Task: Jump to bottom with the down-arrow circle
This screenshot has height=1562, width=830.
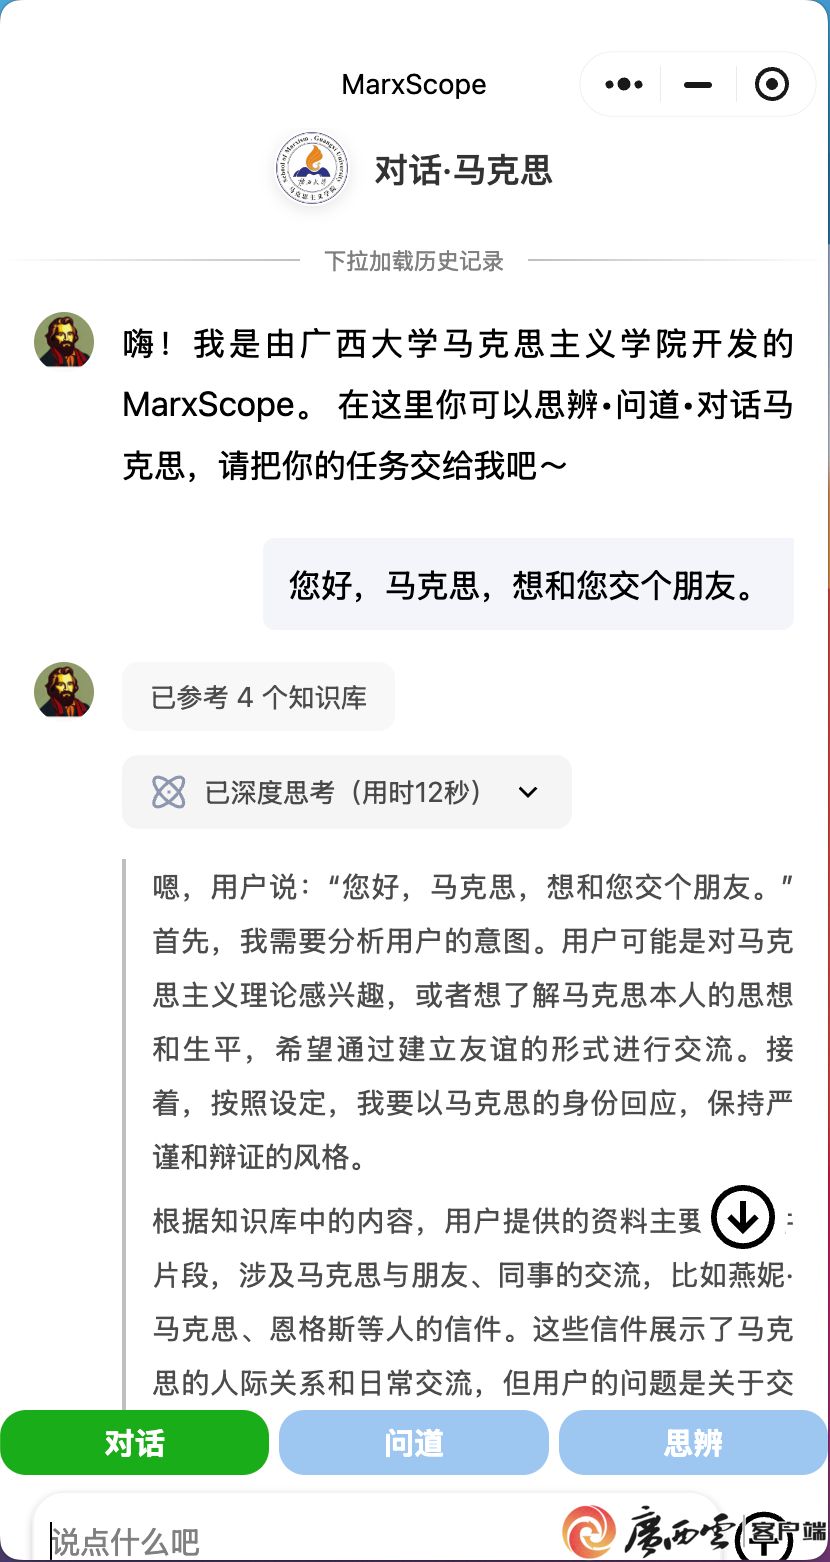Action: pos(743,1217)
